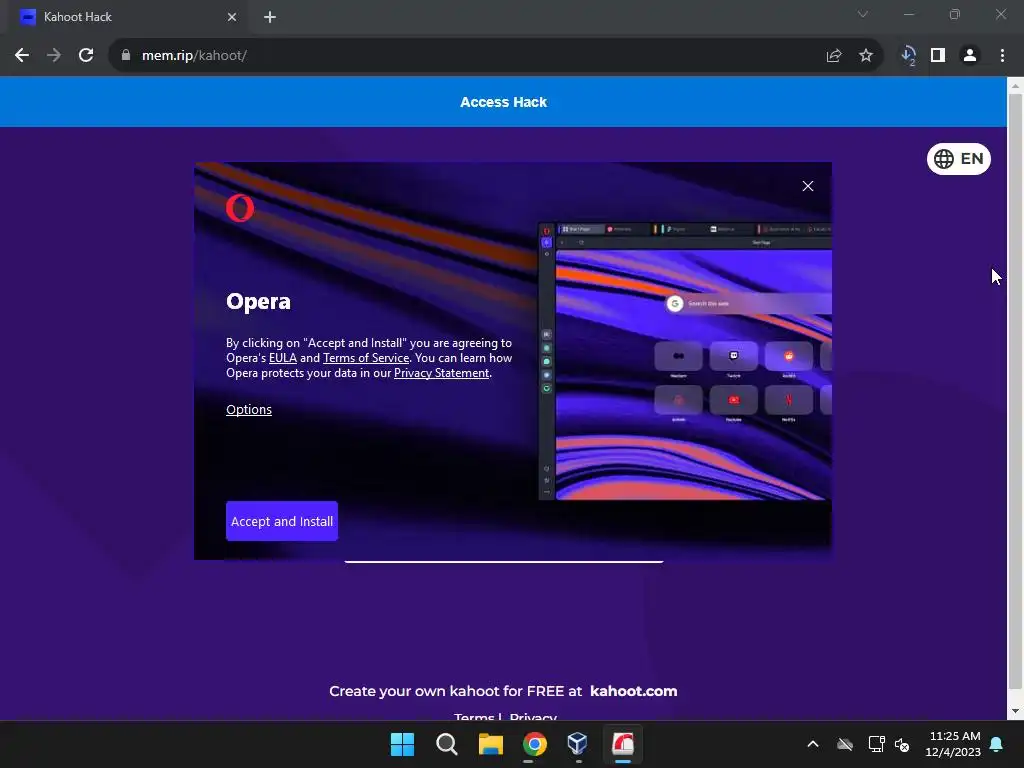Open taskbar Search

447,744
